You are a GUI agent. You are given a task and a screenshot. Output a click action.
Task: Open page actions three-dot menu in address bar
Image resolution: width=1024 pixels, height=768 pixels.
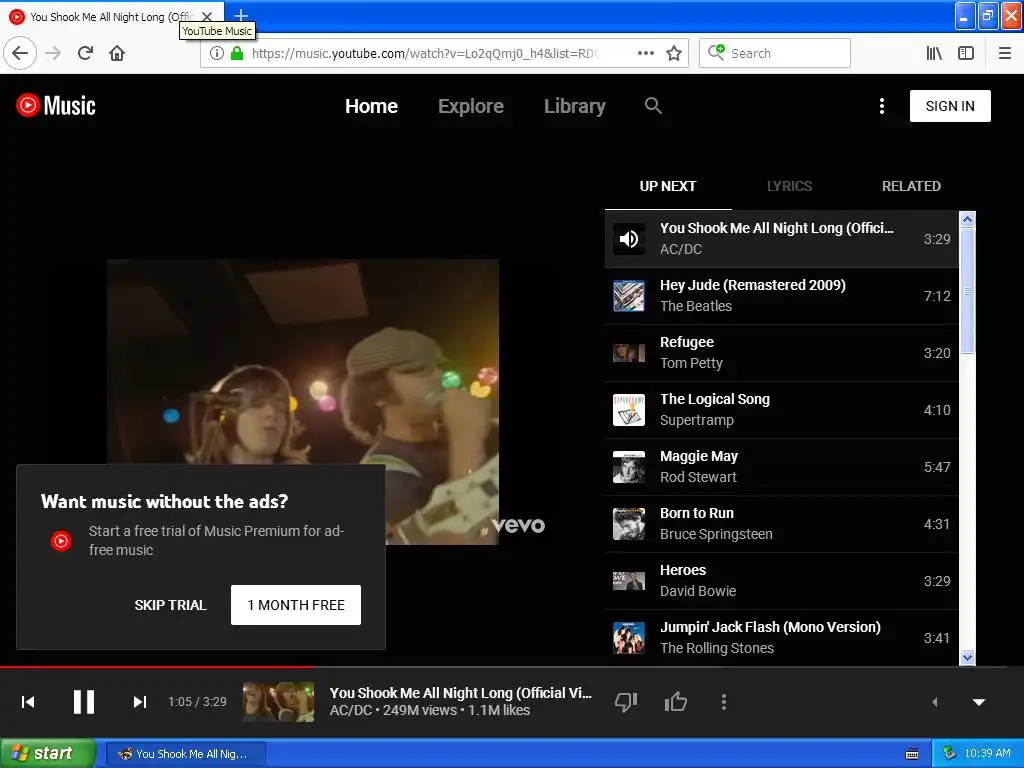click(x=646, y=53)
